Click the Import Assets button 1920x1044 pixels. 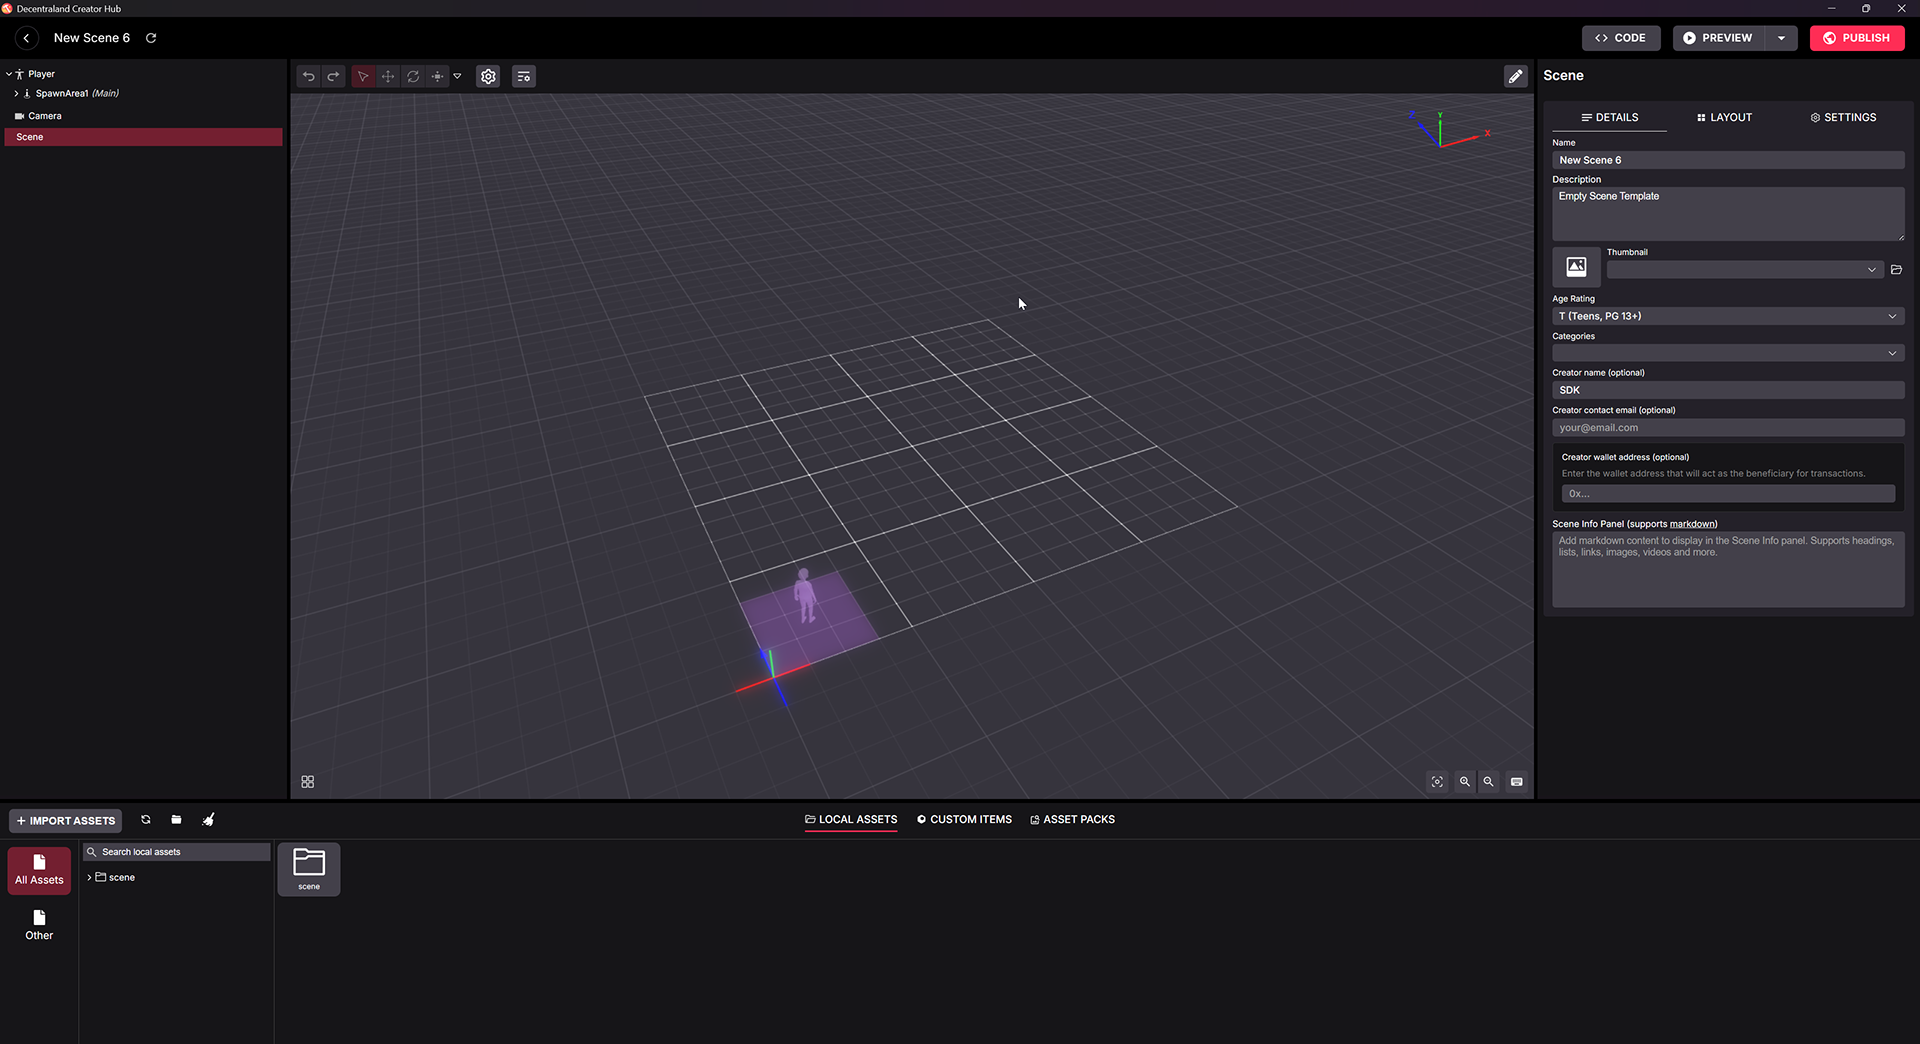coord(66,821)
